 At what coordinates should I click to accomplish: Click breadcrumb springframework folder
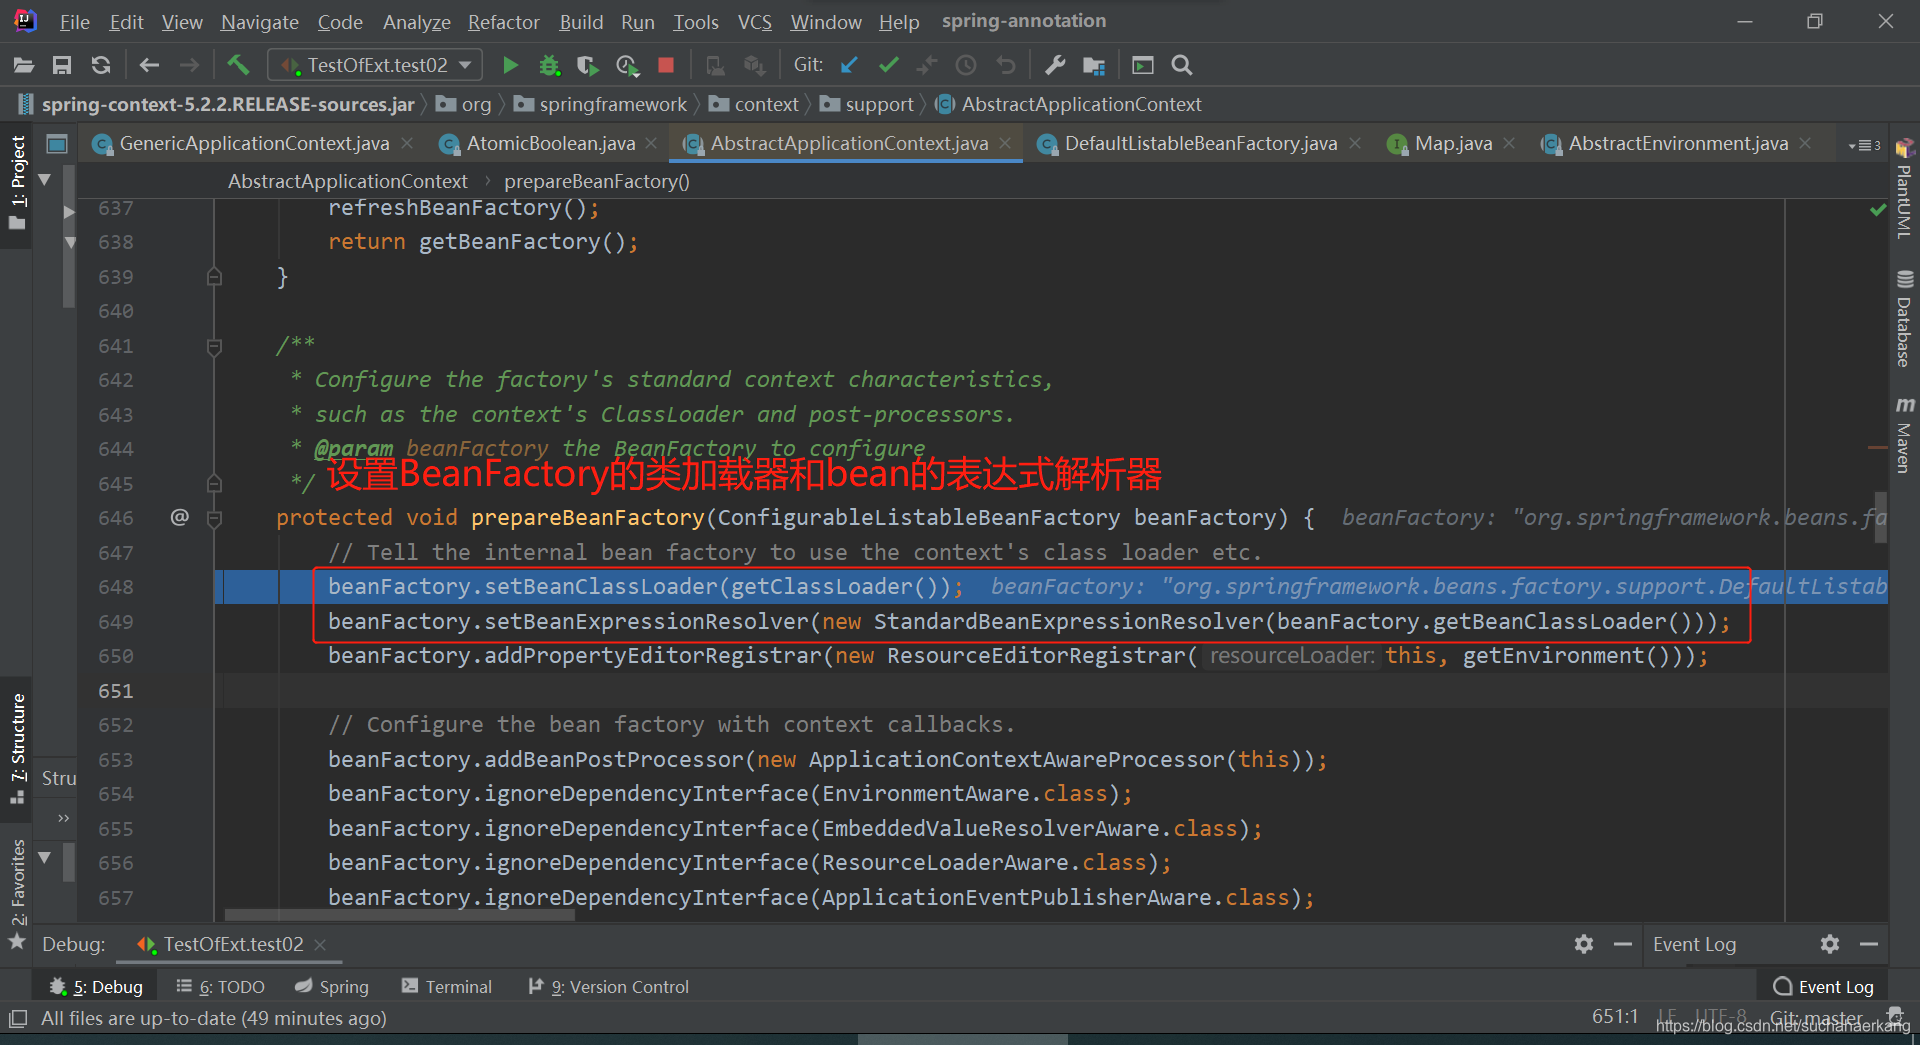[600, 104]
